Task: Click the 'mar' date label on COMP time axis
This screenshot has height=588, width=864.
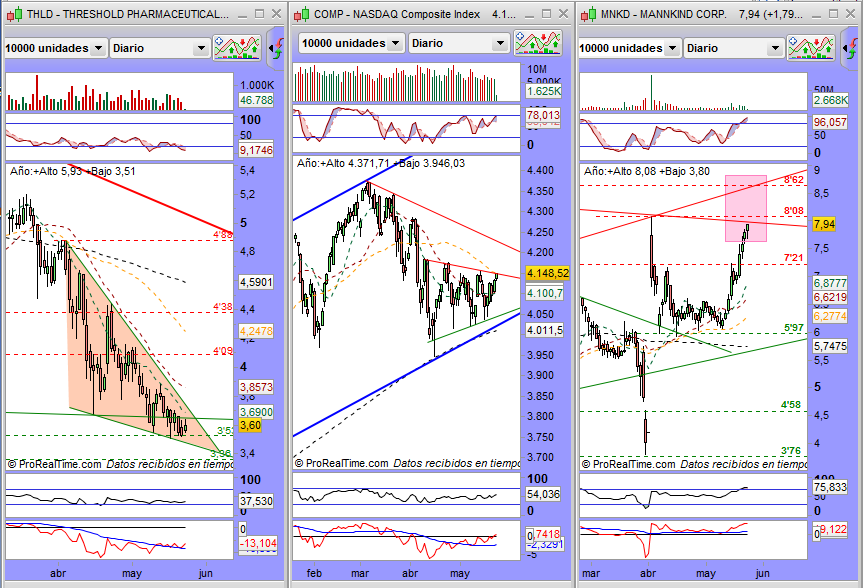Action: pos(360,573)
